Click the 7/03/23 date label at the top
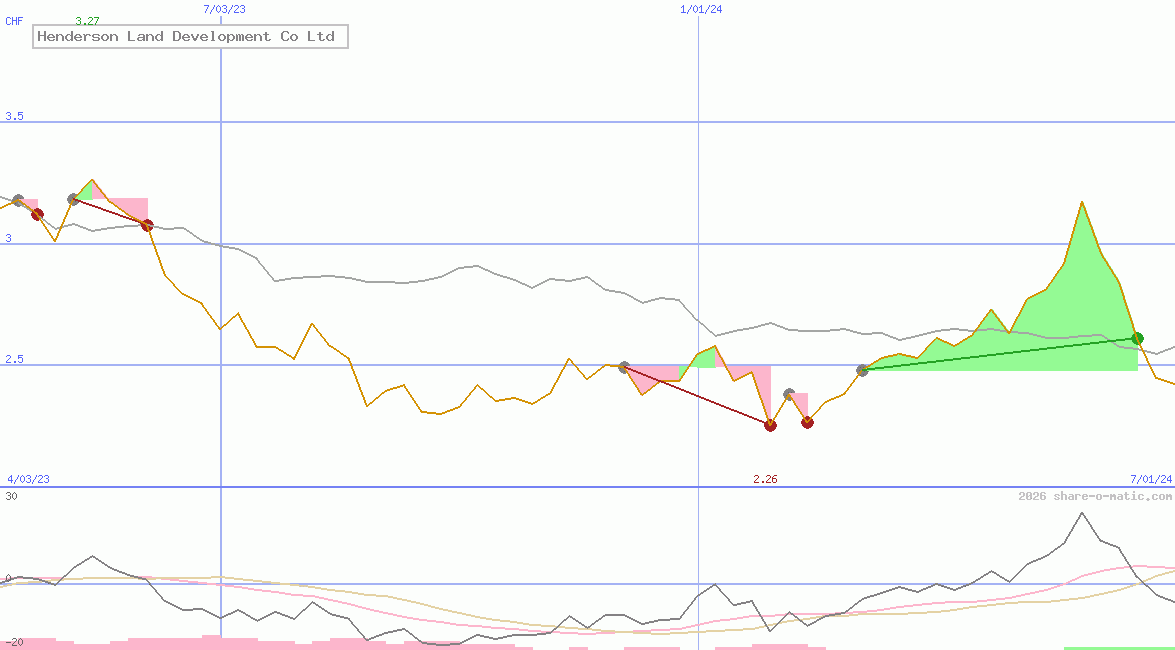Viewport: 1175px width, 650px height. tap(224, 9)
